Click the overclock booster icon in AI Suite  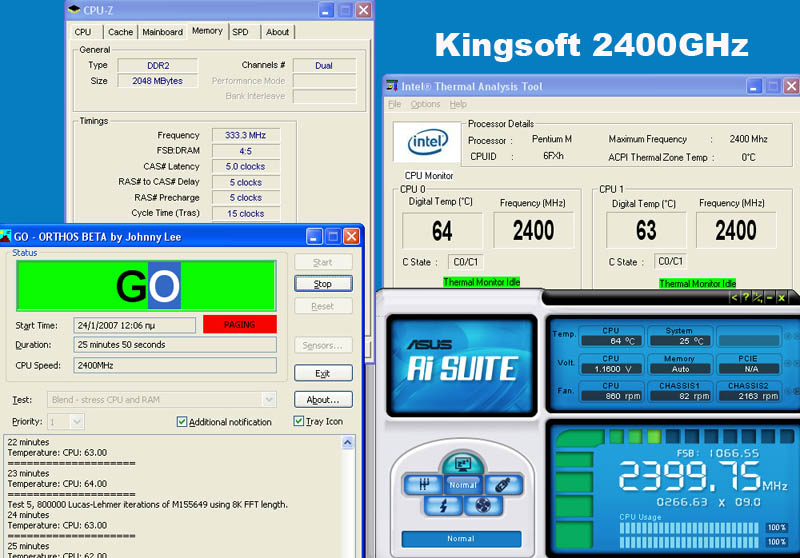[503, 485]
